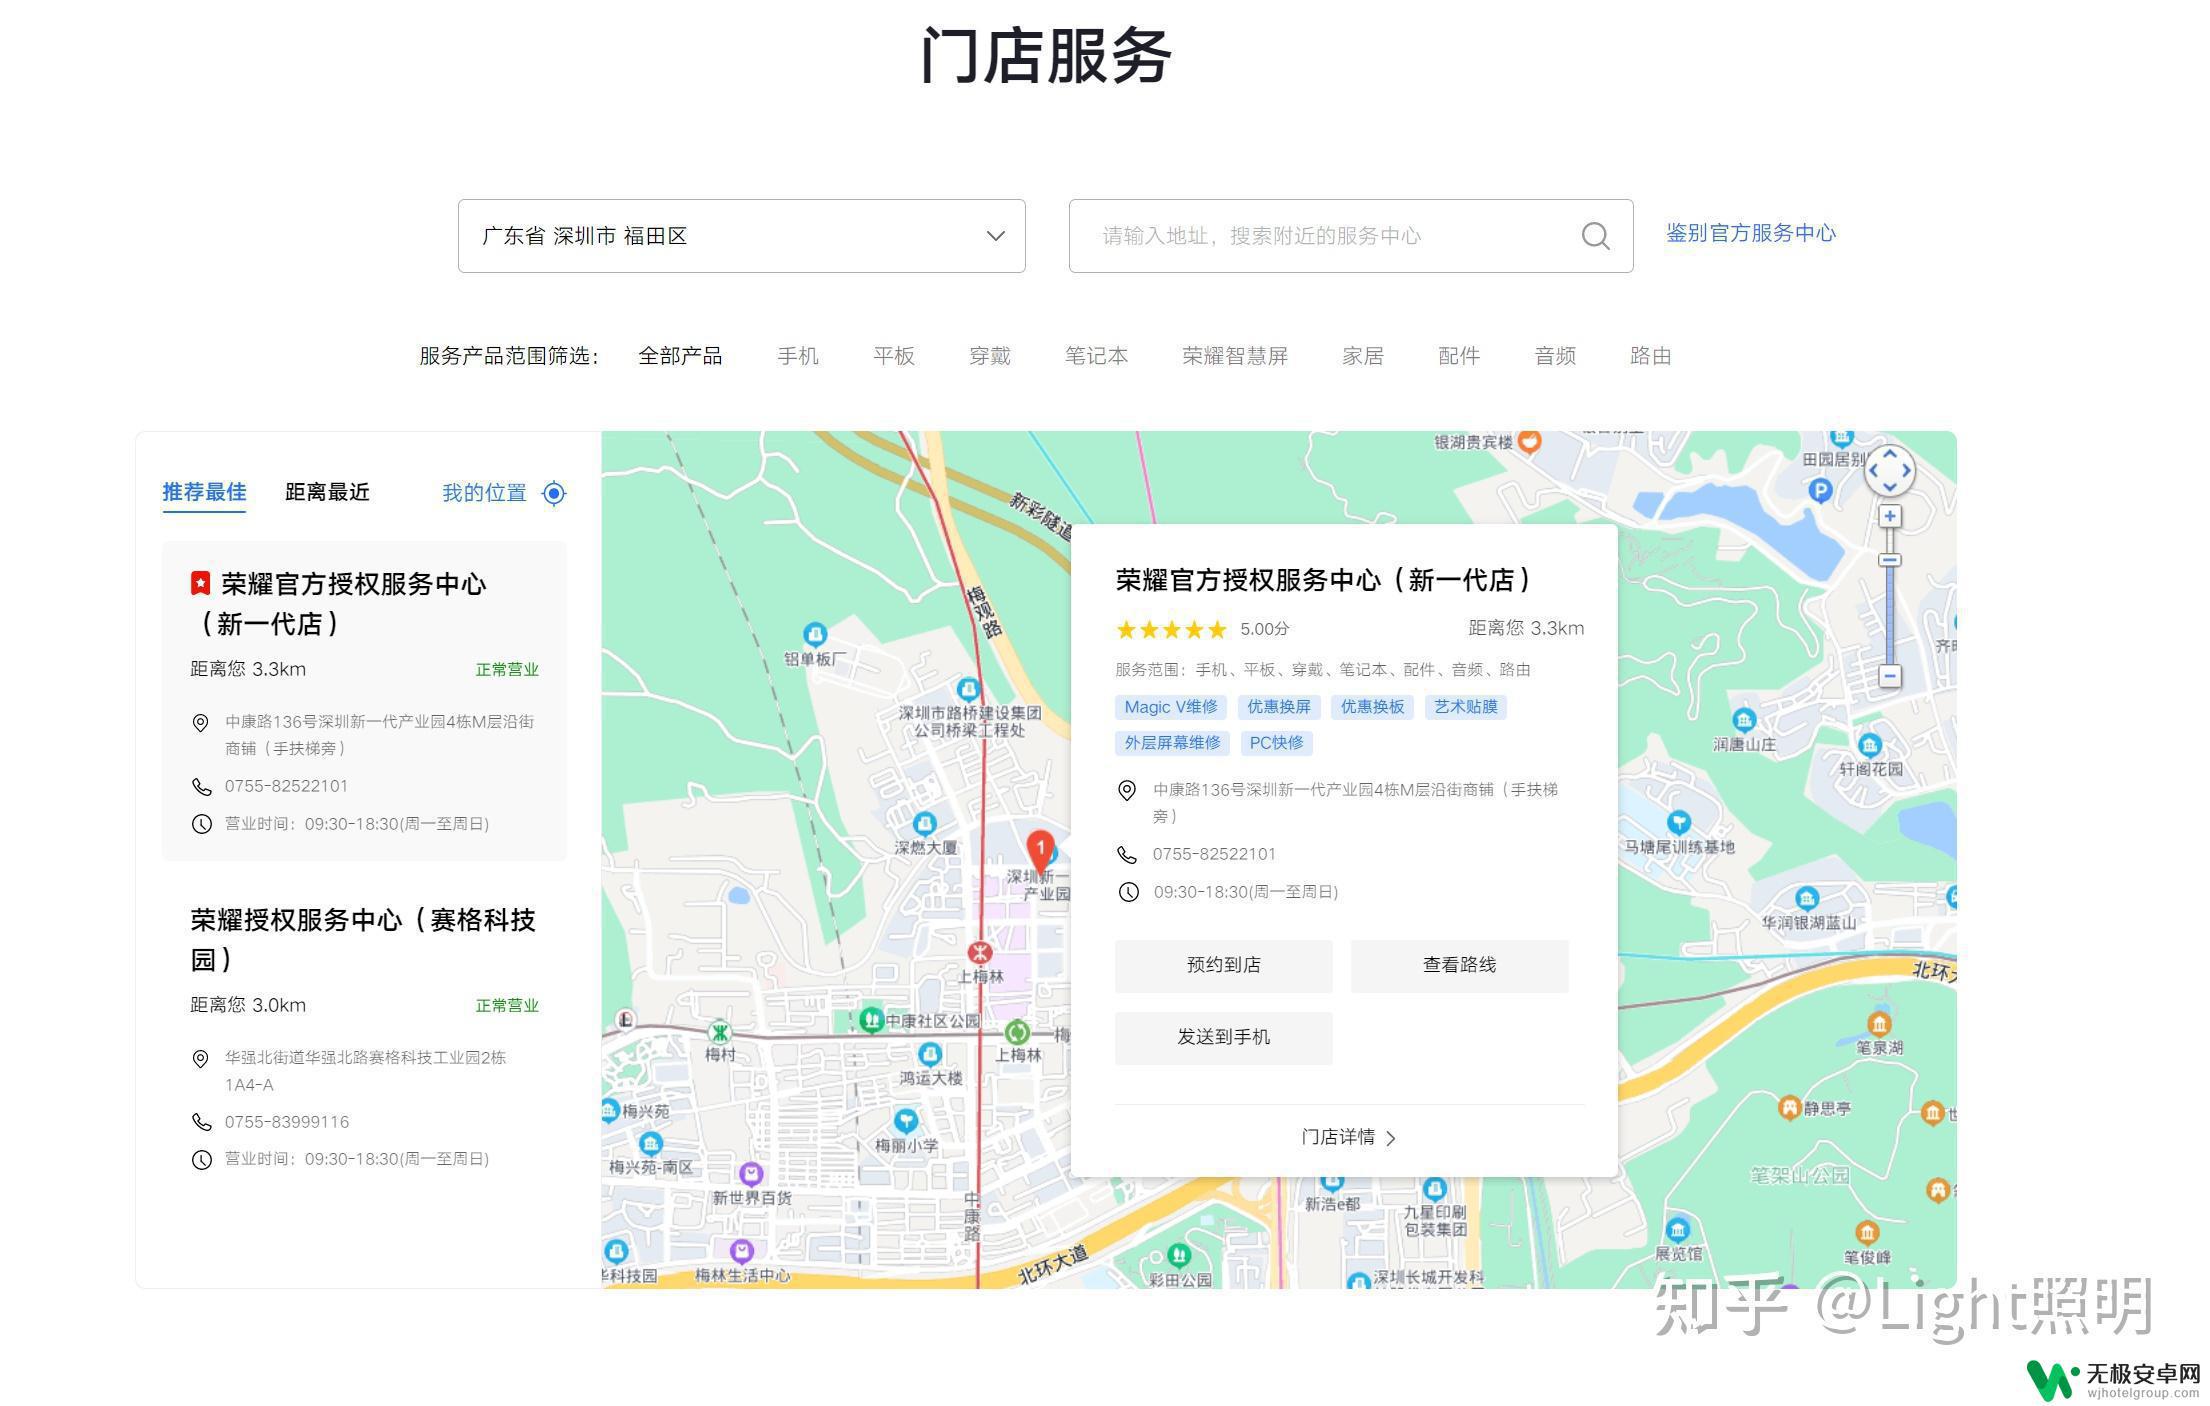Image resolution: width=2210 pixels, height=1406 pixels.
Task: Click the 中康社区公园 green park icon
Action: pos(871,1019)
